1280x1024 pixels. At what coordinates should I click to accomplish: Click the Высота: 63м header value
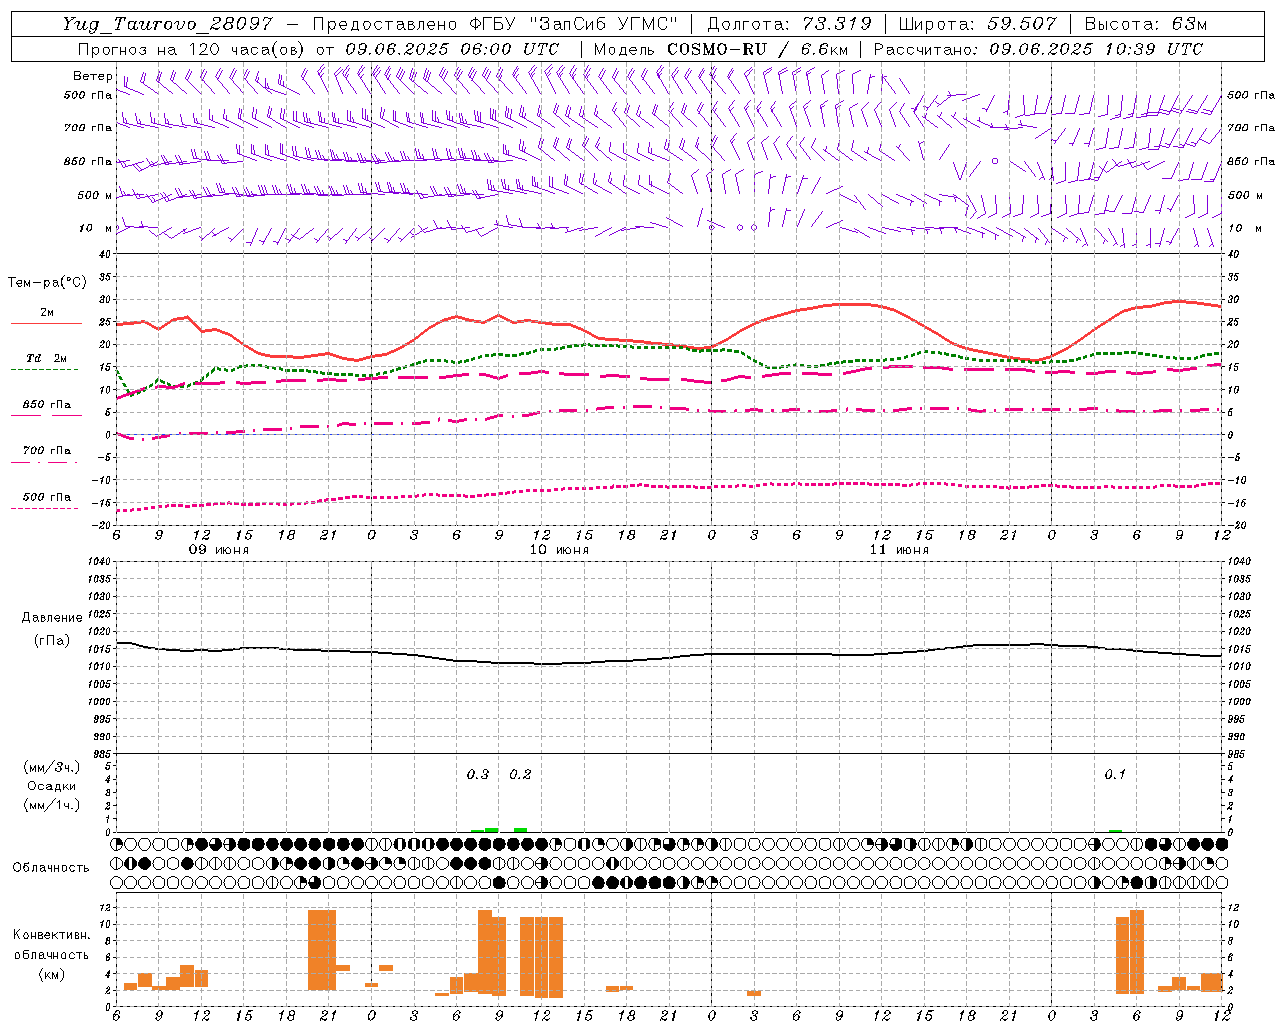(1144, 24)
